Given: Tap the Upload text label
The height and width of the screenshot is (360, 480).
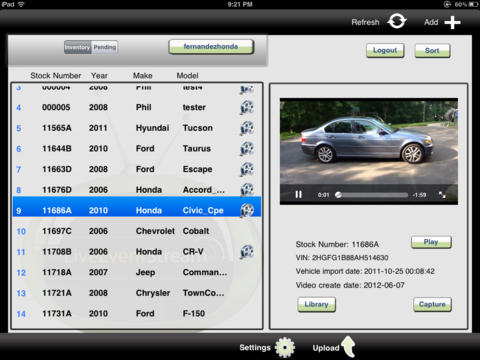Looking at the screenshot, I should pyautogui.click(x=326, y=348).
